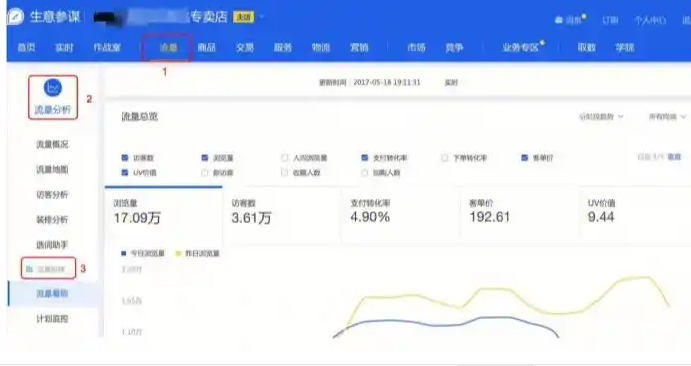
Task: Uncheck the 浏览量 checkbox
Action: coord(204,158)
